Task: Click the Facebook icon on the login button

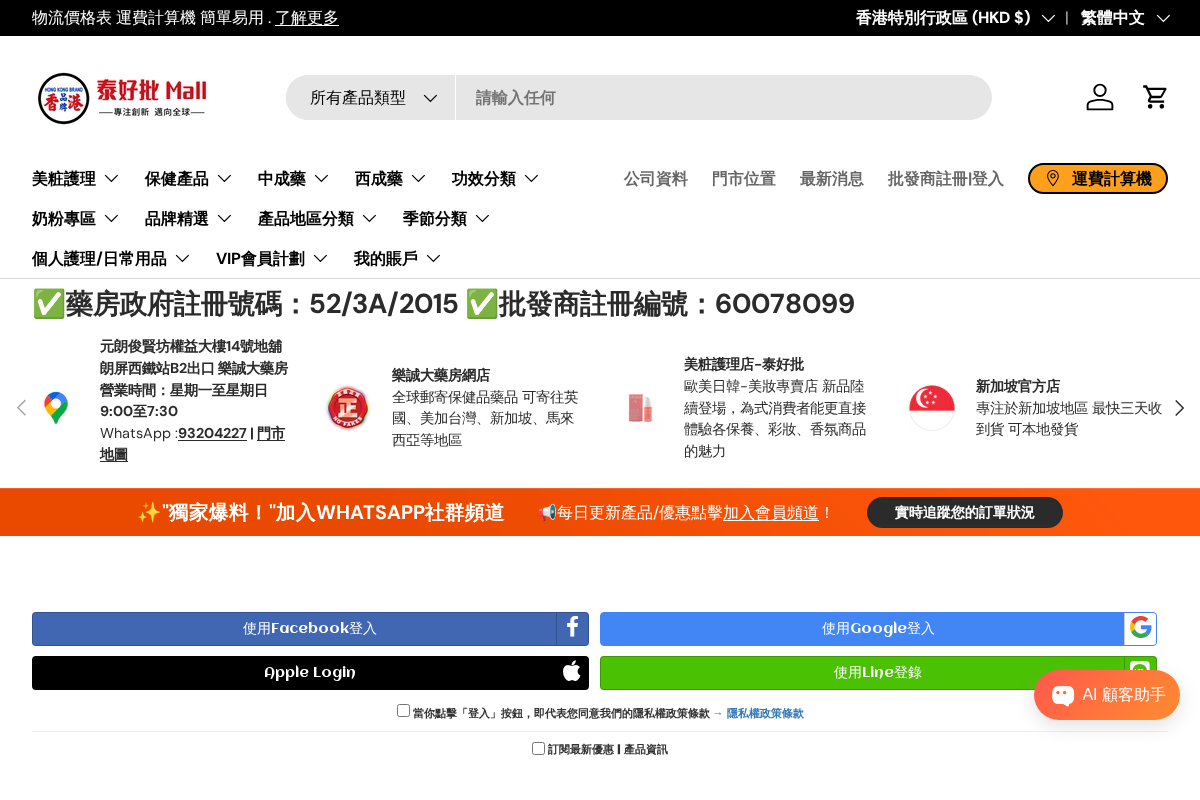Action: pos(572,628)
